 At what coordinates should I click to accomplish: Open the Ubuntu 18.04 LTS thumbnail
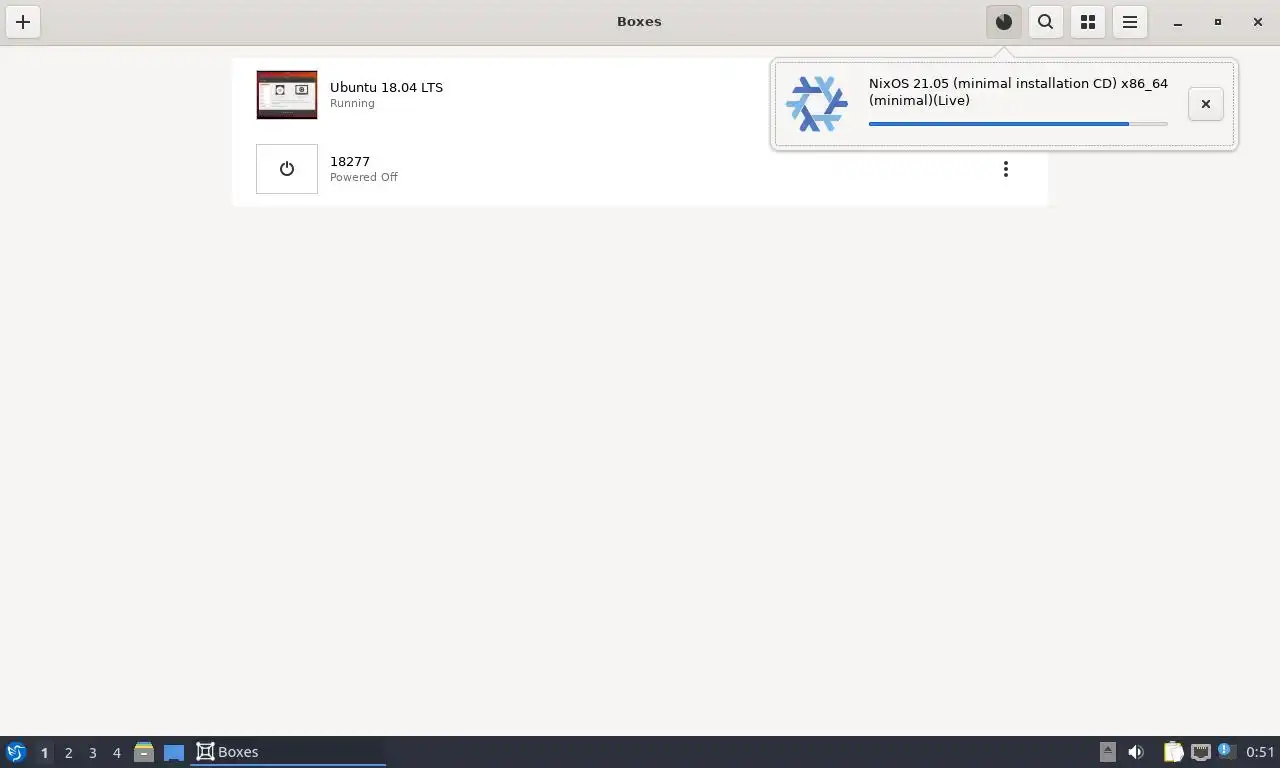tap(287, 95)
